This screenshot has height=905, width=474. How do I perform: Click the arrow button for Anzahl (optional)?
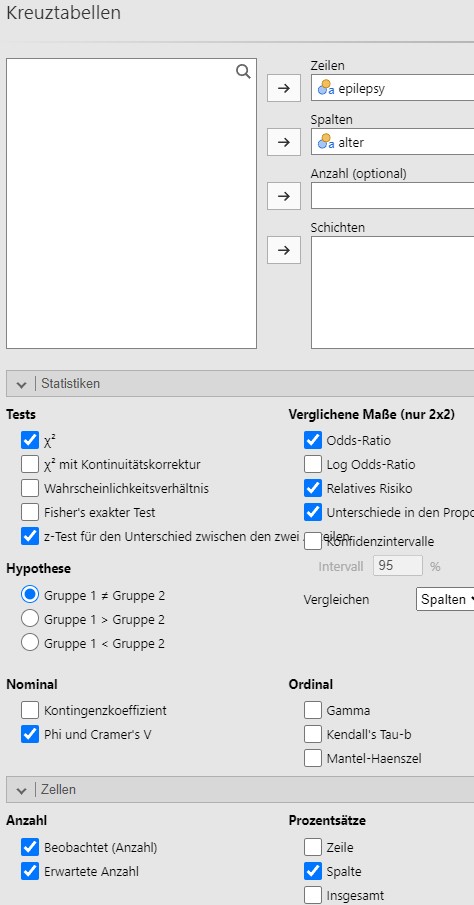tap(283, 196)
